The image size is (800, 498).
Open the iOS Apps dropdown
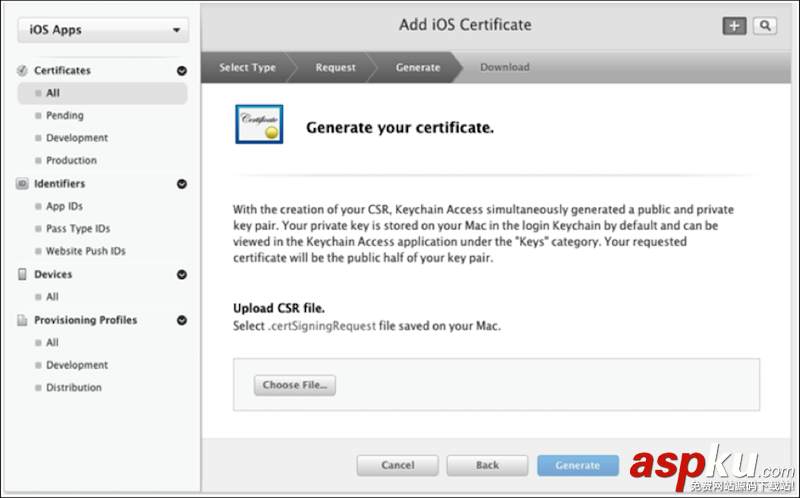102,30
